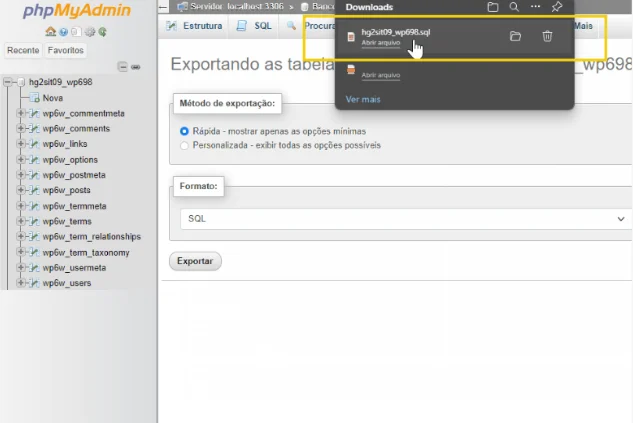The height and width of the screenshot is (423, 633).
Task: Open downloads folder icon in Downloads header
Action: [493, 7]
